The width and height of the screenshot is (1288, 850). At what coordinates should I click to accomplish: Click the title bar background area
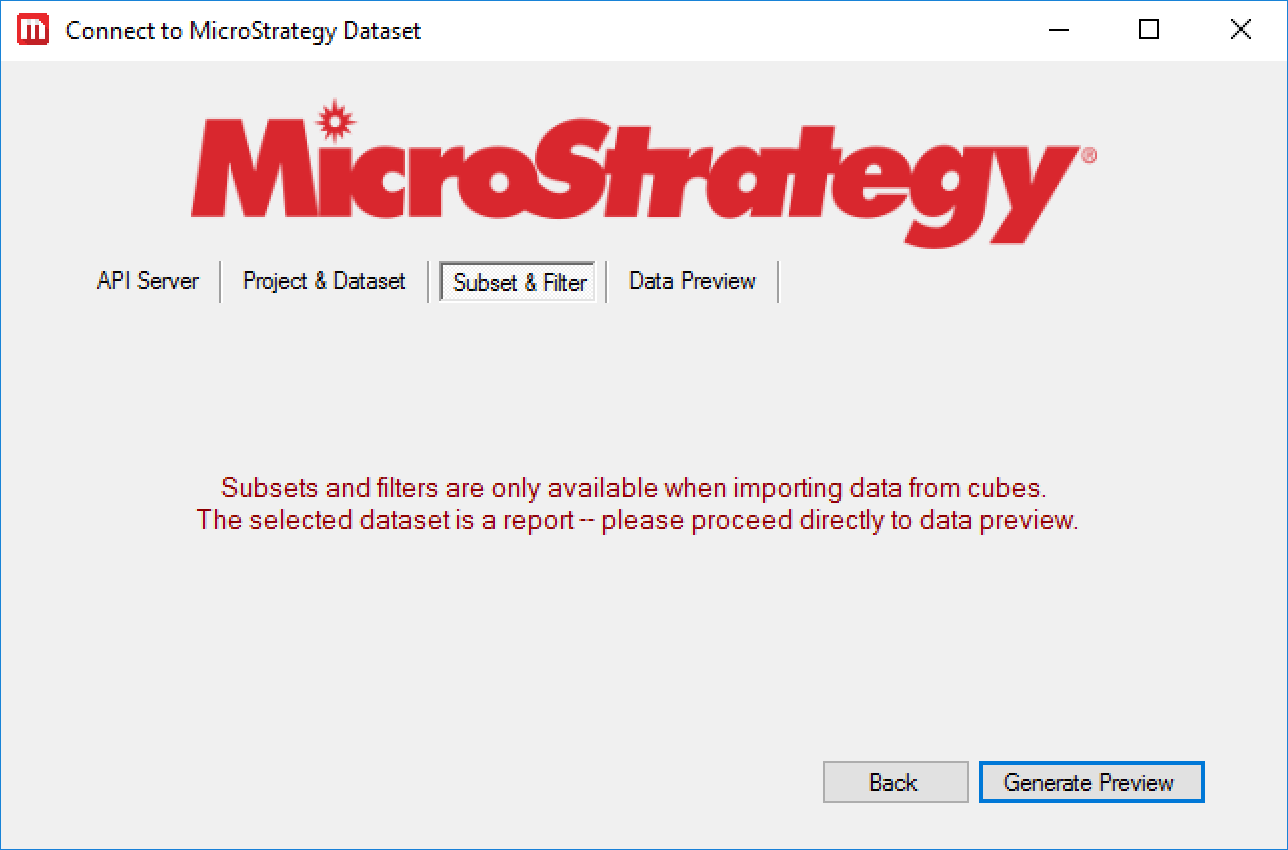coord(700,30)
